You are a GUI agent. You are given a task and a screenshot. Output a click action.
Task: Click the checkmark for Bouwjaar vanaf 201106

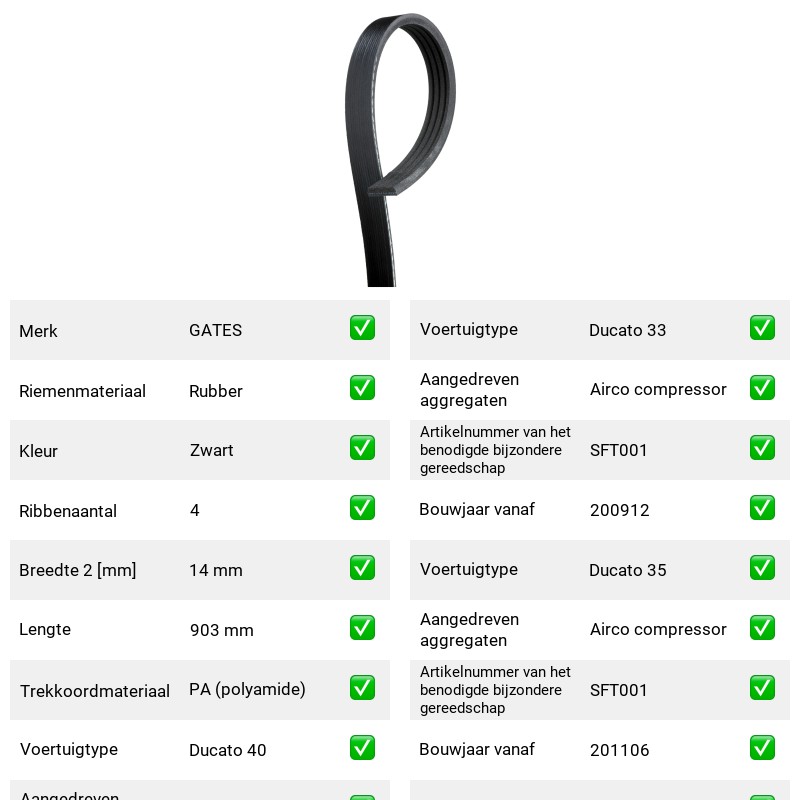pyautogui.click(x=762, y=747)
